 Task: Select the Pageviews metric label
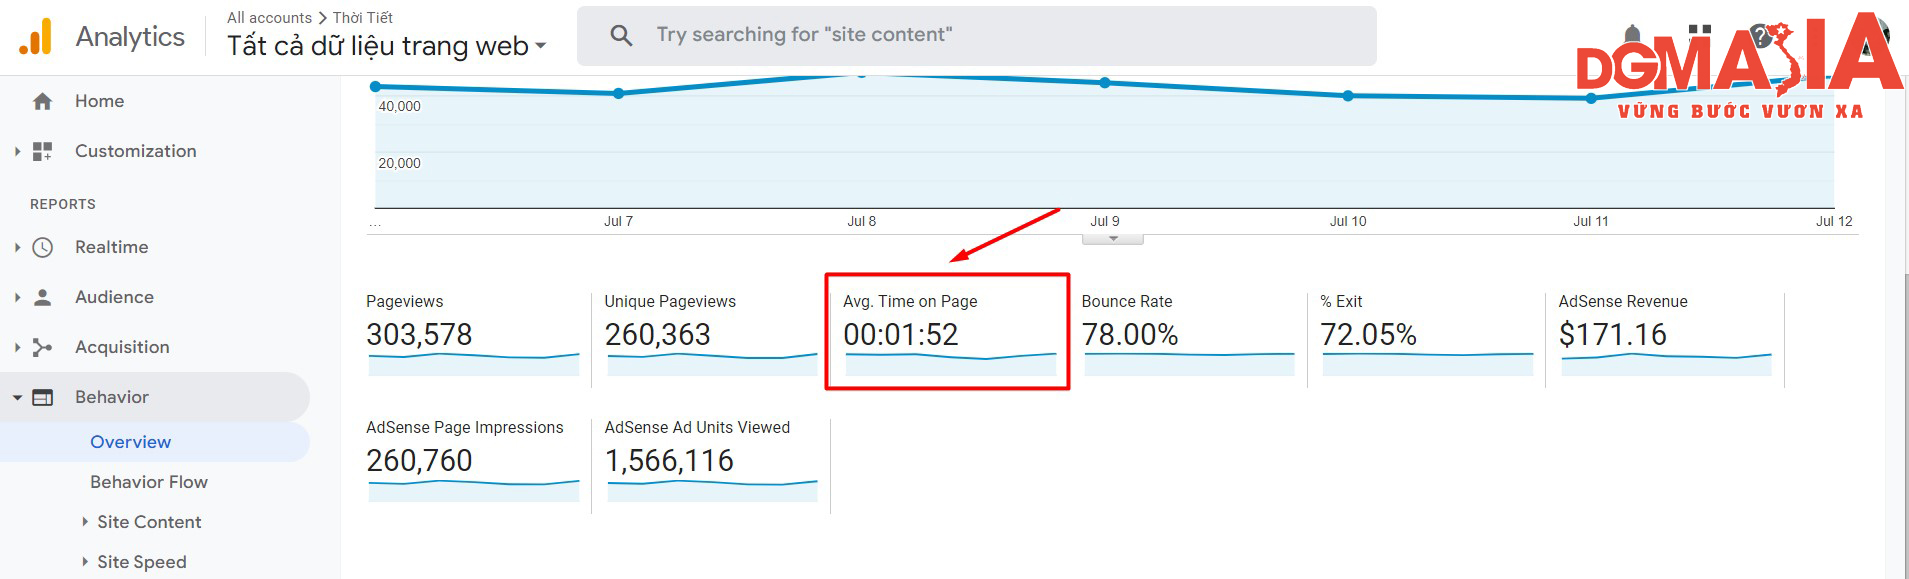(404, 301)
